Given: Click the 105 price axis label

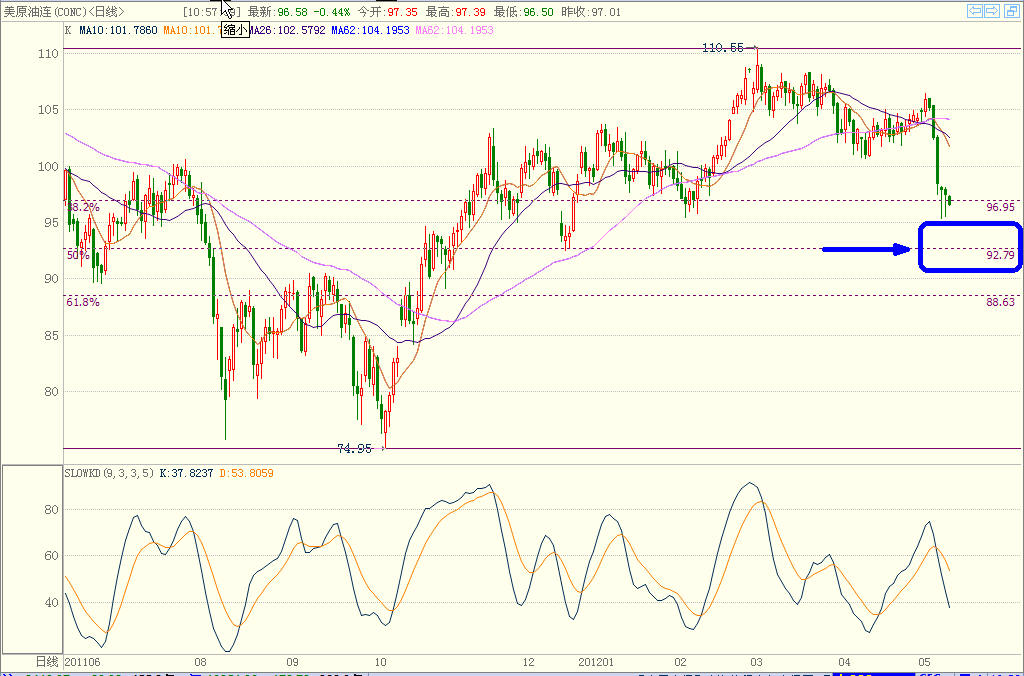Looking at the screenshot, I should click(x=48, y=110).
